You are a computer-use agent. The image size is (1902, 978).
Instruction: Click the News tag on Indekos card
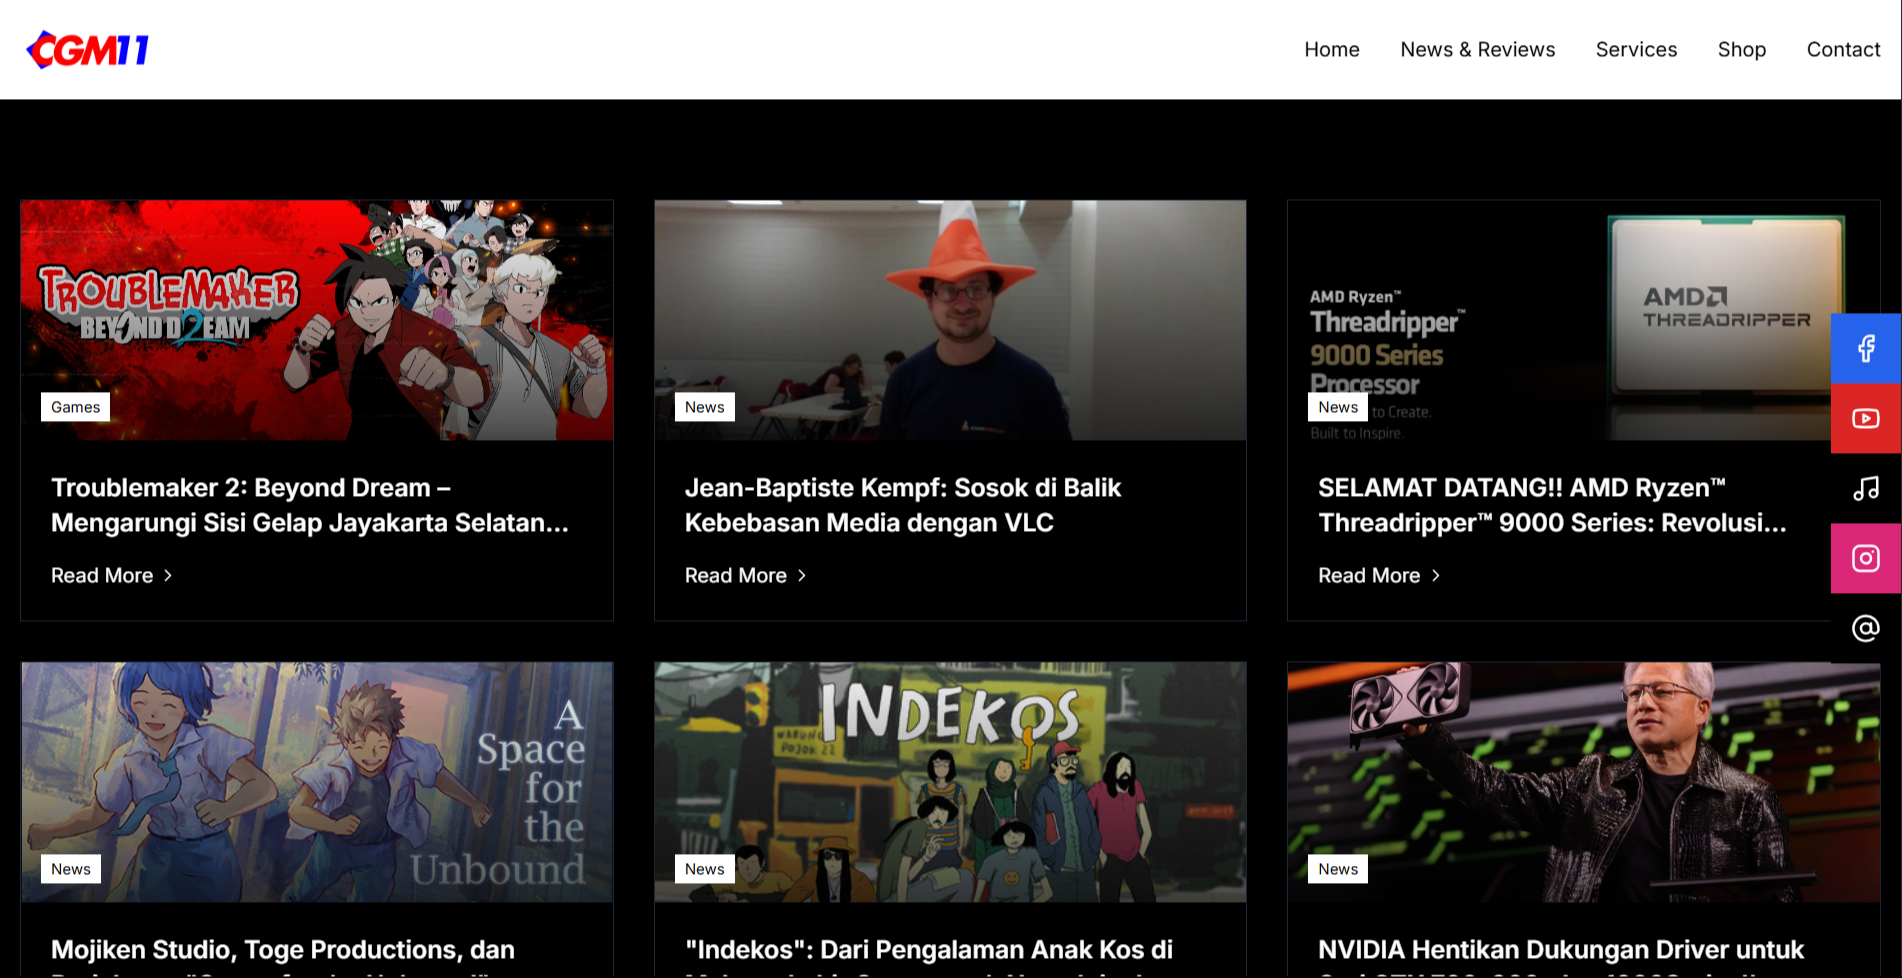(x=704, y=869)
